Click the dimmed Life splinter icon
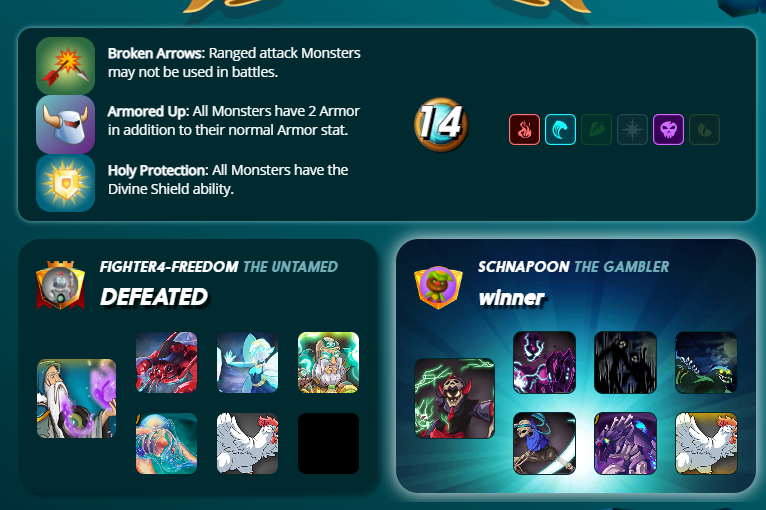The image size is (766, 510). [632, 129]
